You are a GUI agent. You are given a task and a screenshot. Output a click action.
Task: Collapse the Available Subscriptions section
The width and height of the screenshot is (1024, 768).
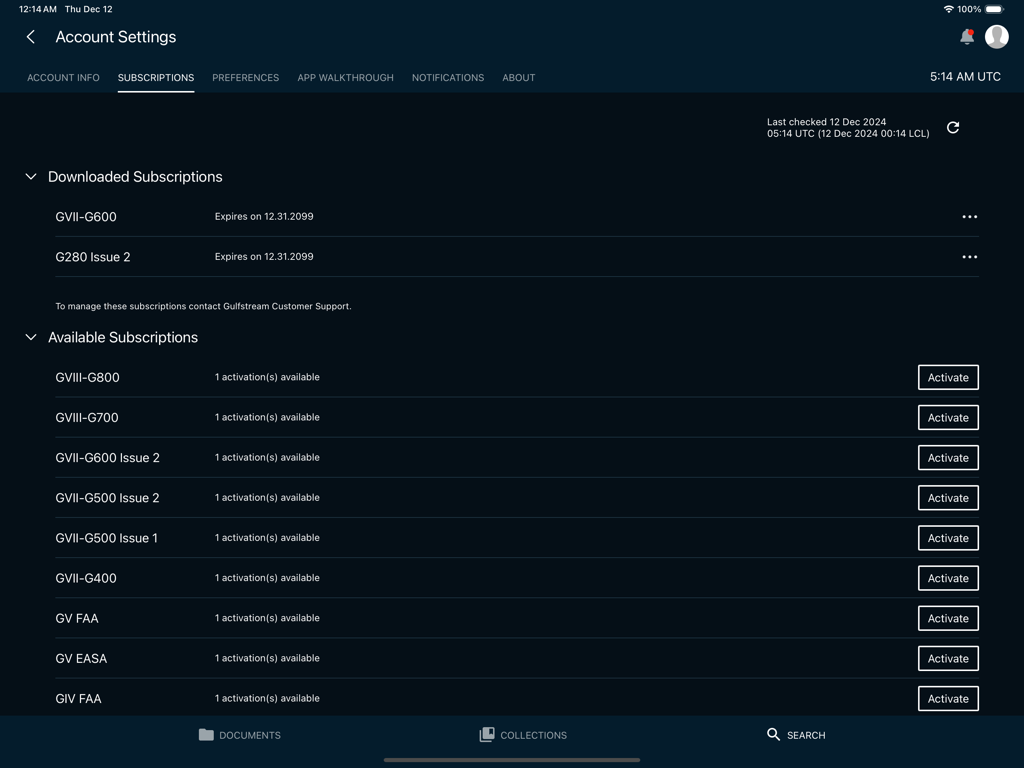(x=30, y=337)
